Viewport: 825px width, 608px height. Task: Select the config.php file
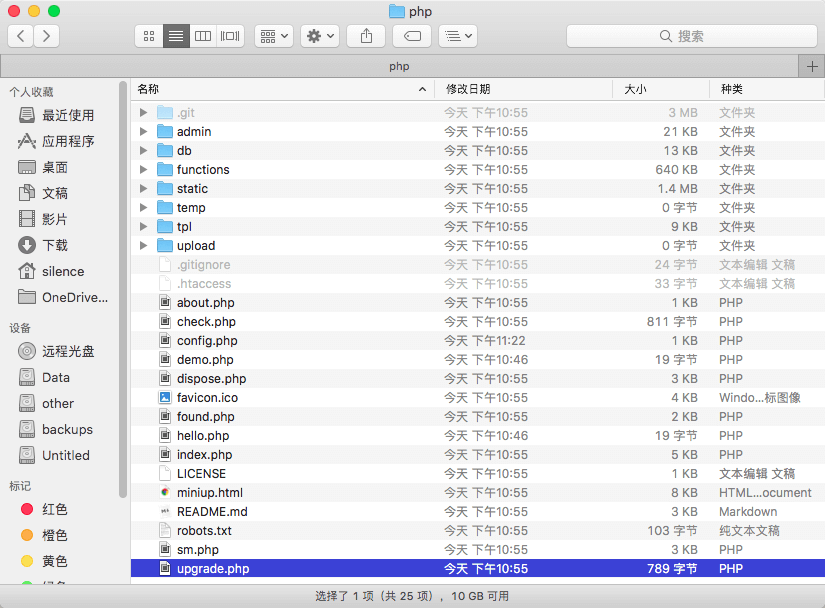point(207,341)
